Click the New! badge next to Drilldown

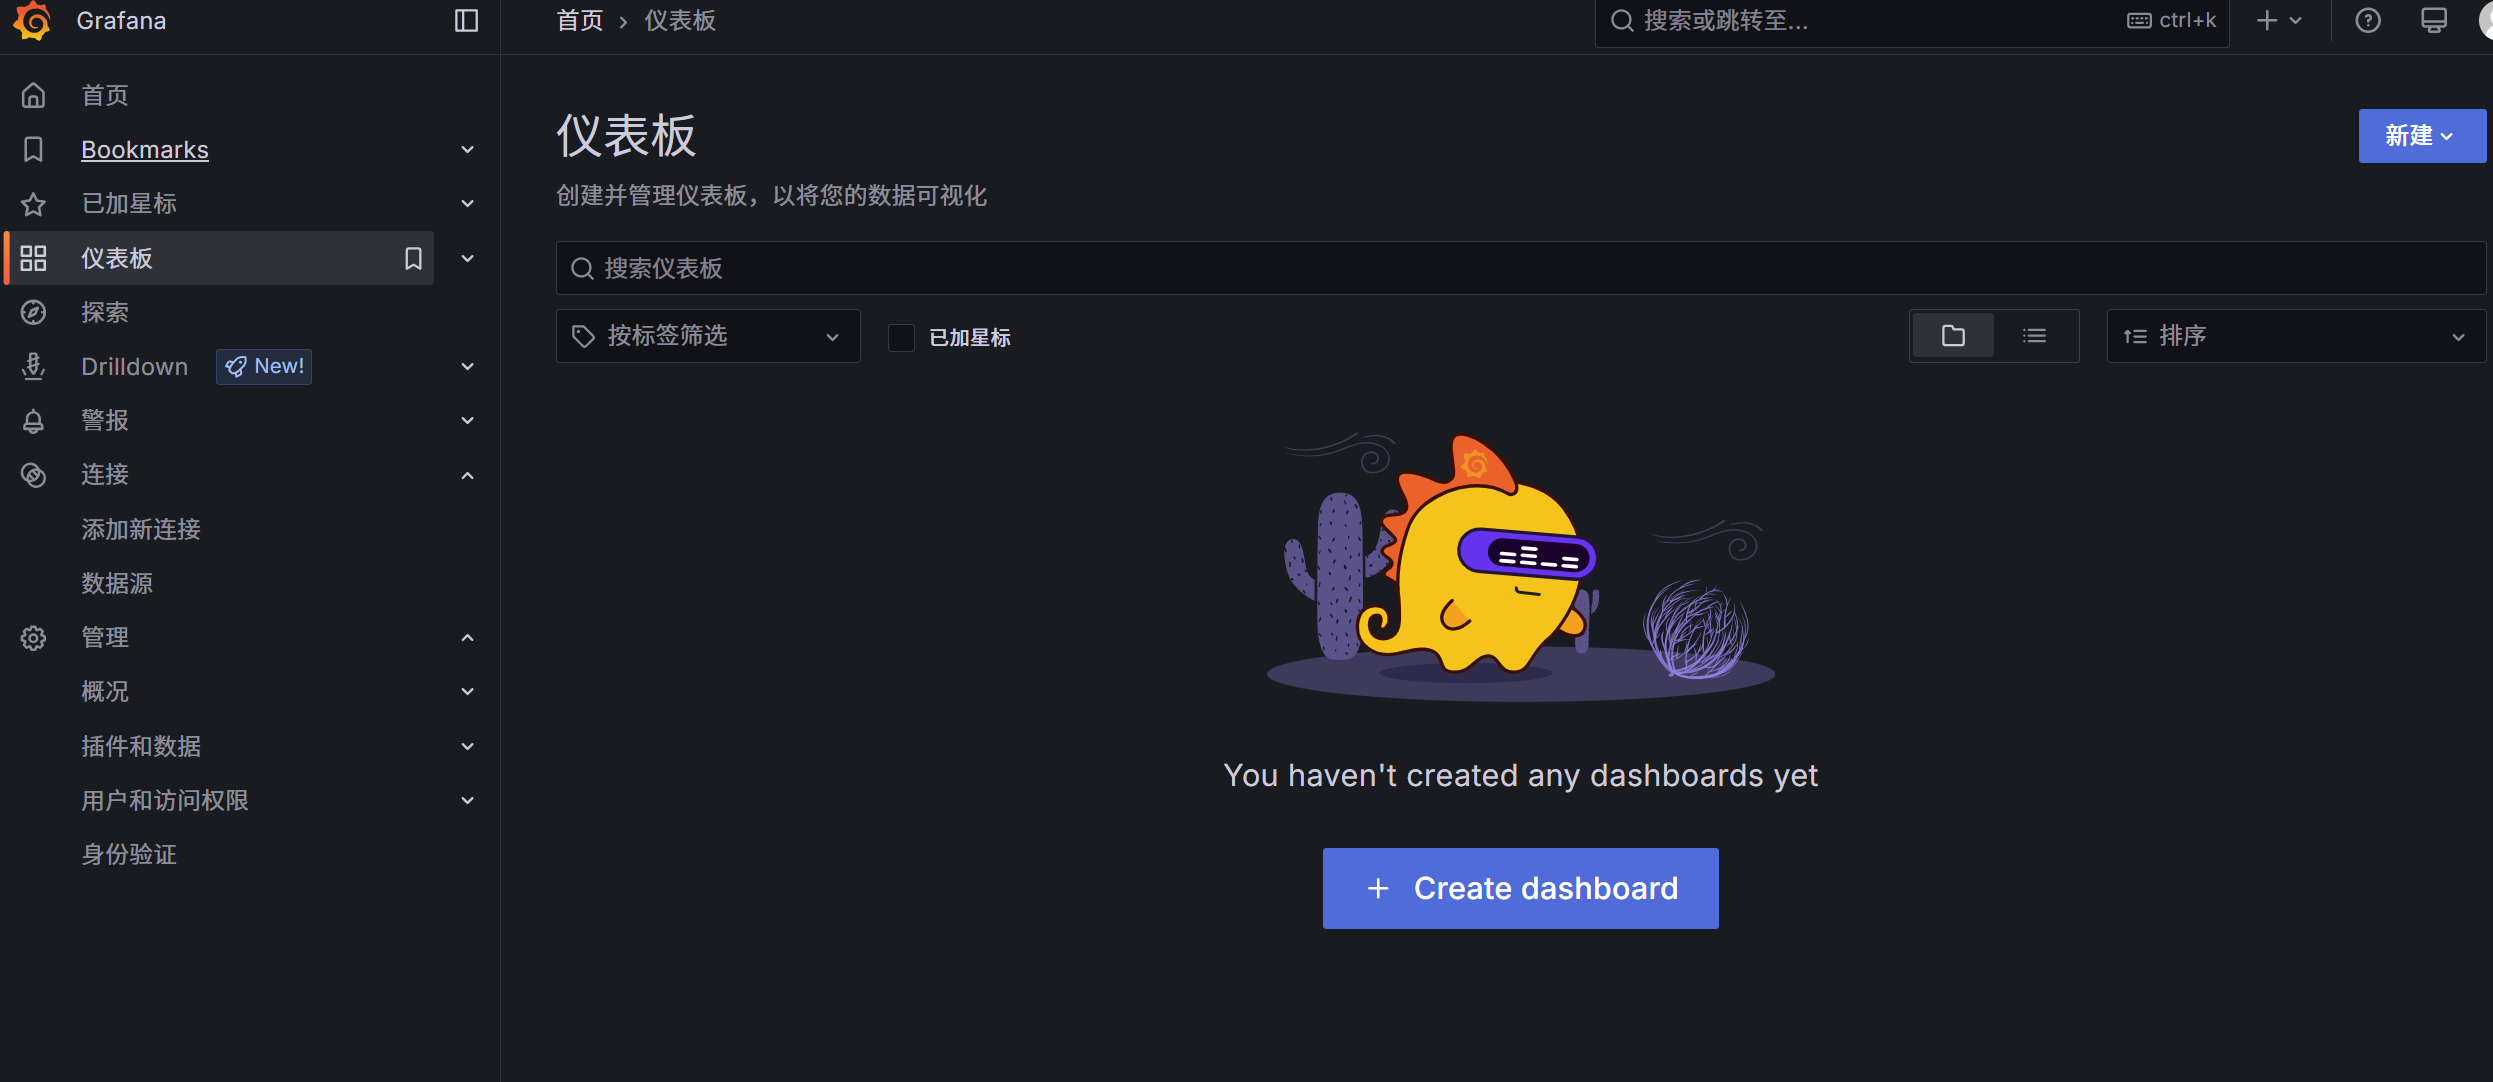264,366
